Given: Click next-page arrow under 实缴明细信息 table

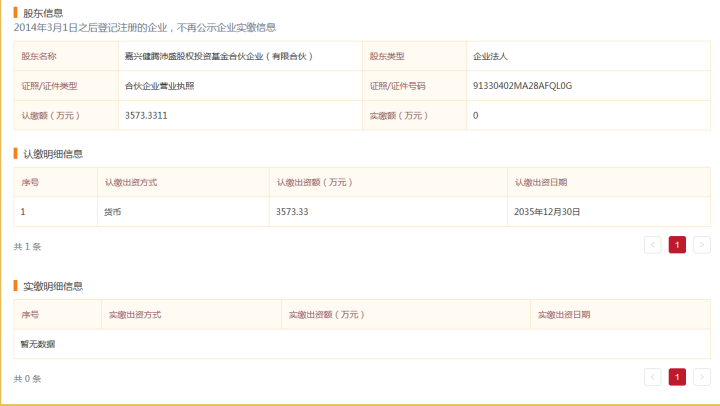Looking at the screenshot, I should point(702,377).
